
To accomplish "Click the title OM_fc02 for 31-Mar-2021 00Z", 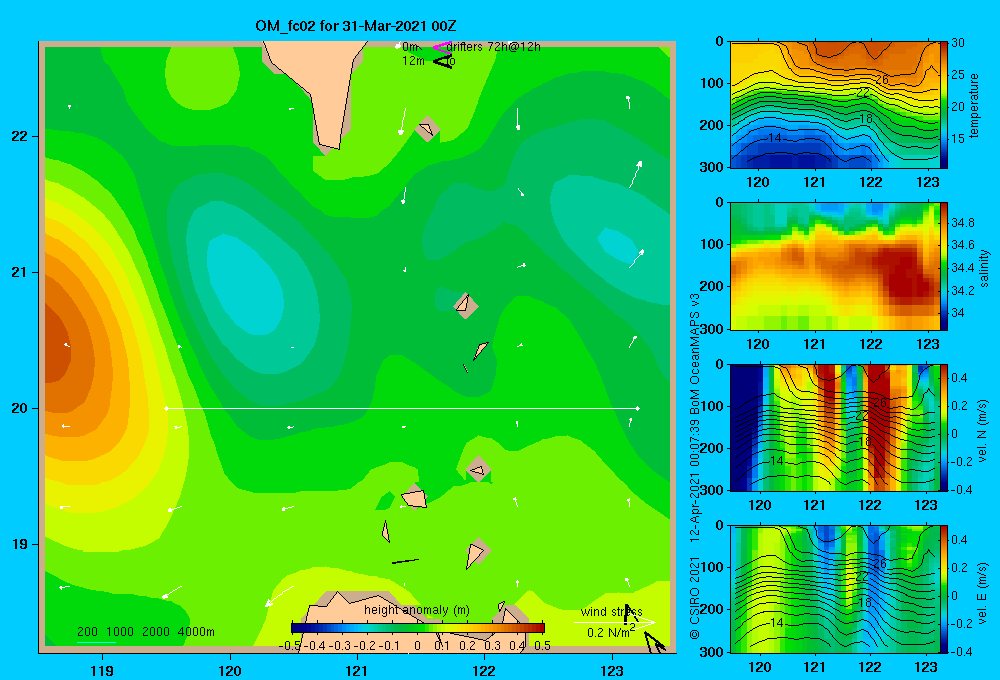I will click(x=355, y=26).
